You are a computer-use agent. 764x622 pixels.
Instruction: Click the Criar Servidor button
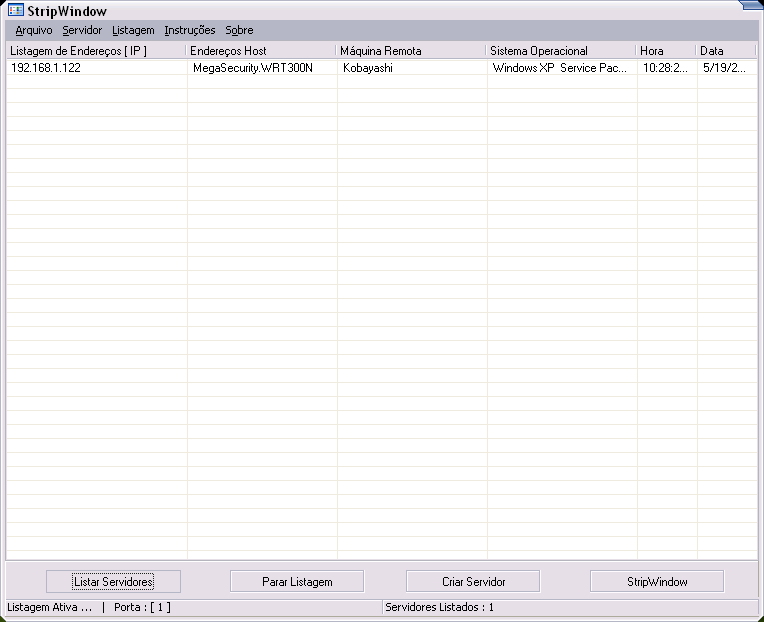473,582
